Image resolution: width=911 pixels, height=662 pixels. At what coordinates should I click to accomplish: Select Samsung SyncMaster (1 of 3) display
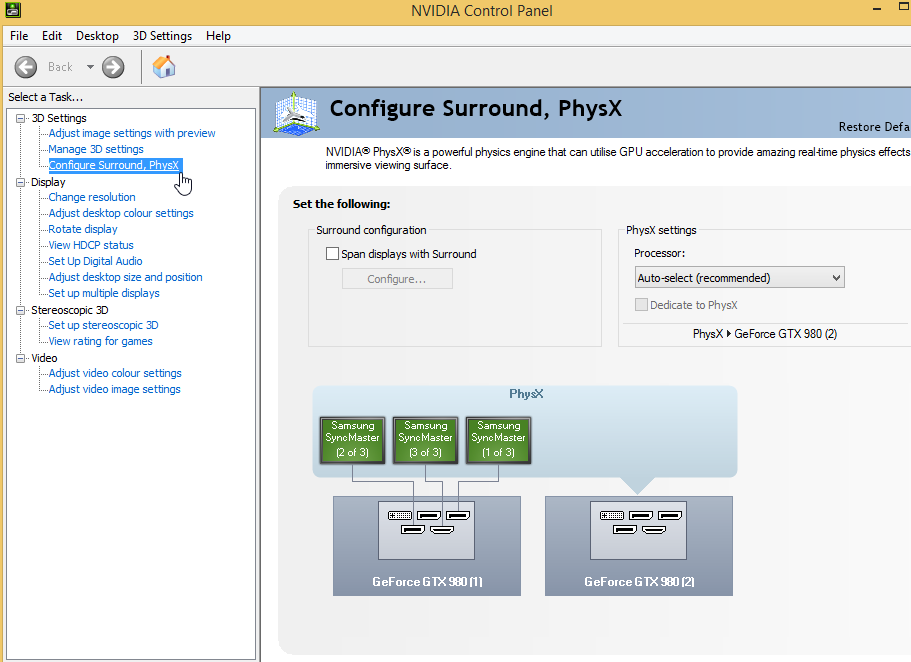(498, 439)
